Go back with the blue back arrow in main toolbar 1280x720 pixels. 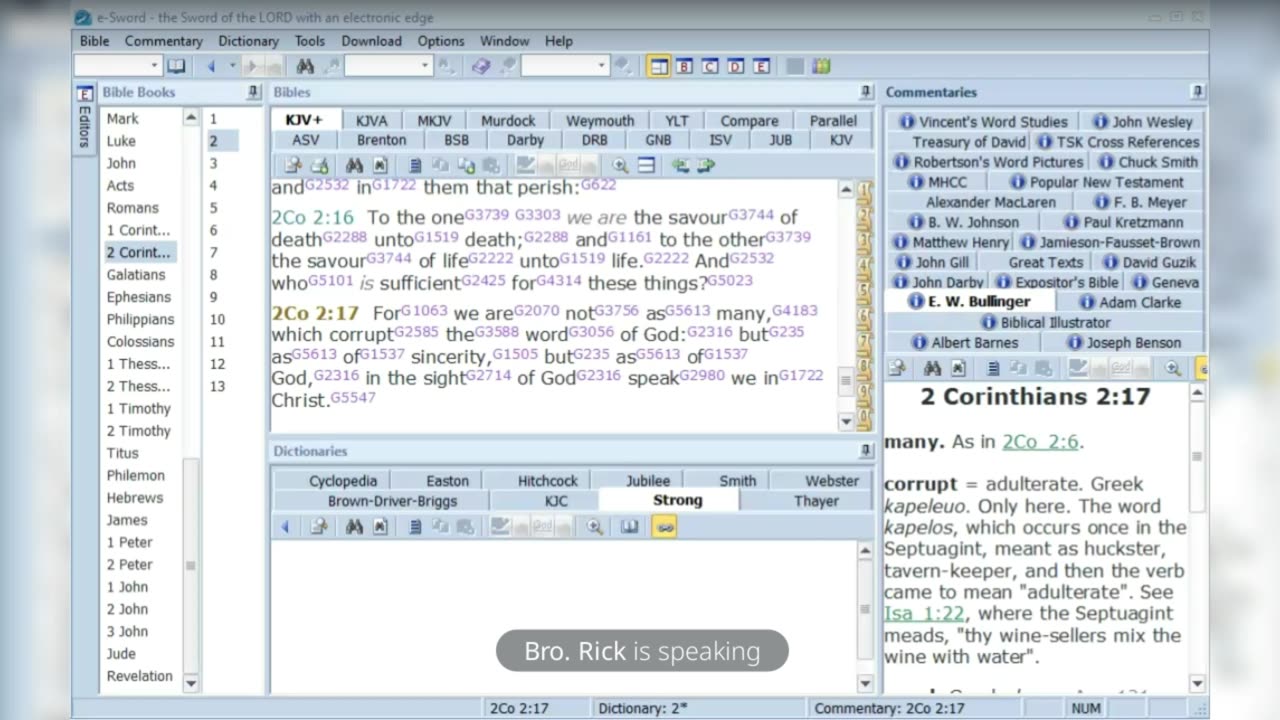(211, 66)
